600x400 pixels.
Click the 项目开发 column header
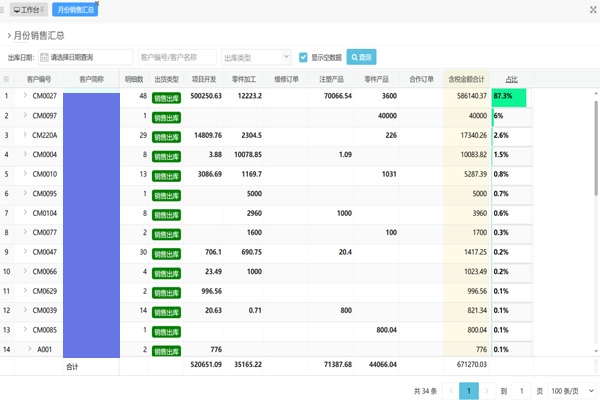pos(204,79)
